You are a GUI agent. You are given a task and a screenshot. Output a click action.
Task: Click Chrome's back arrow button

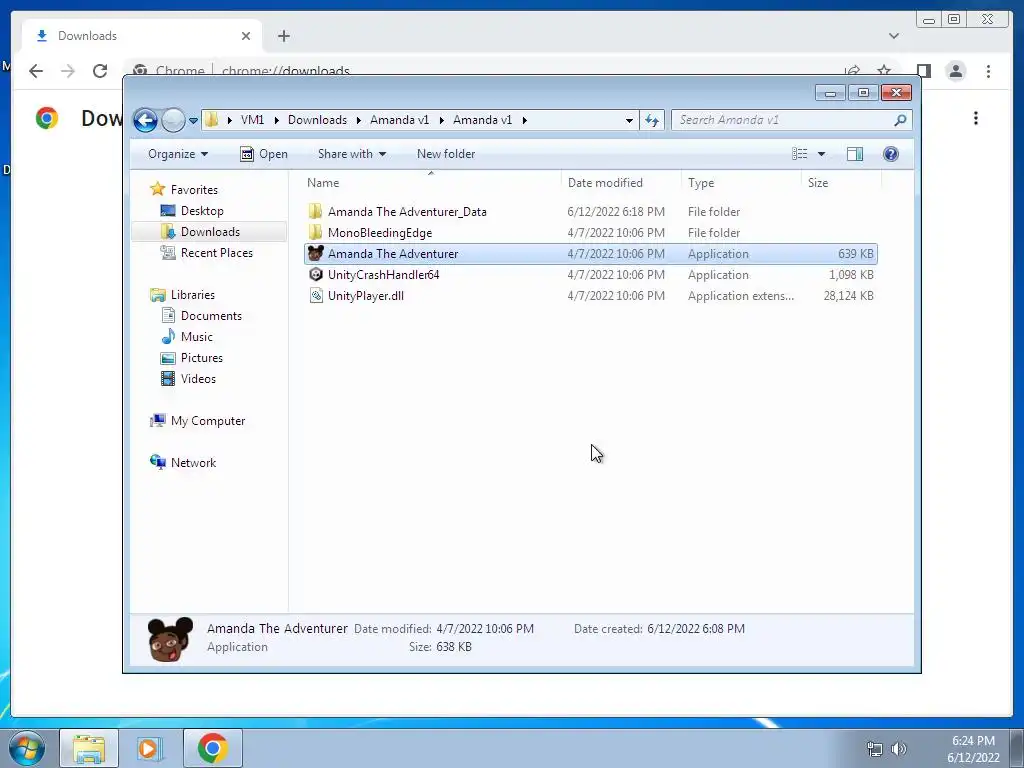click(x=36, y=71)
